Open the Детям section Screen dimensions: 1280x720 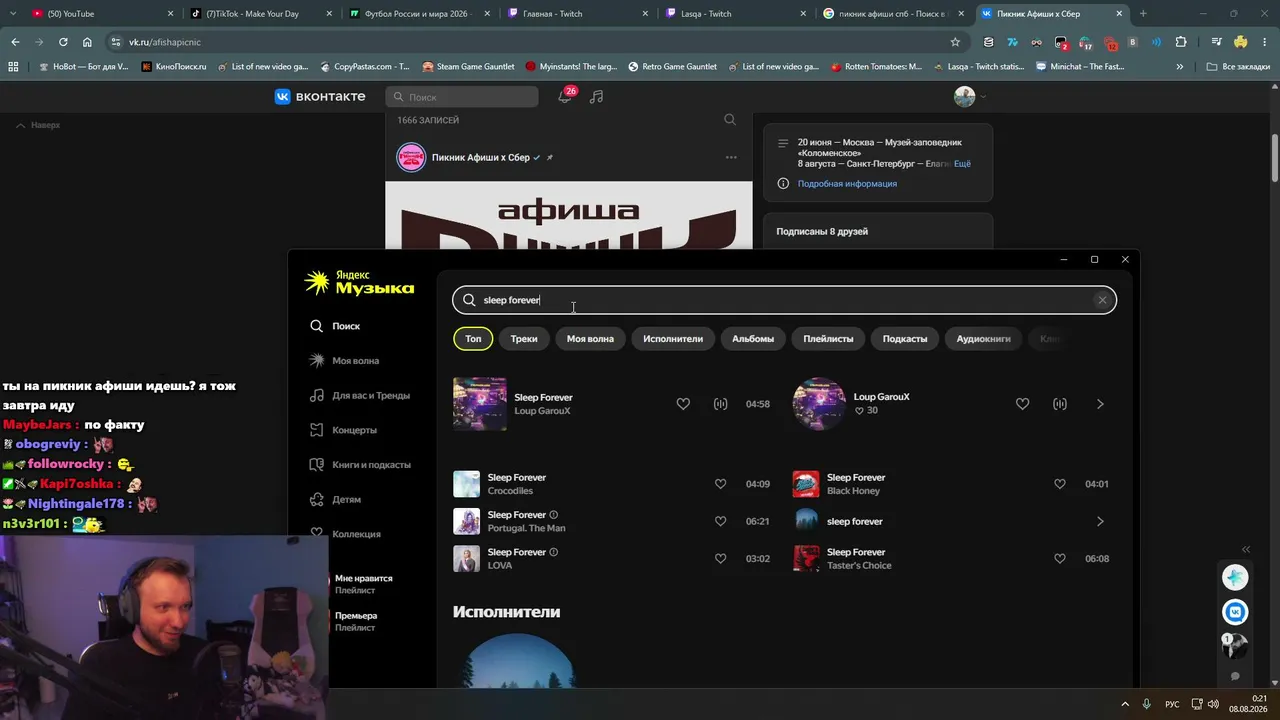pyautogui.click(x=336, y=499)
